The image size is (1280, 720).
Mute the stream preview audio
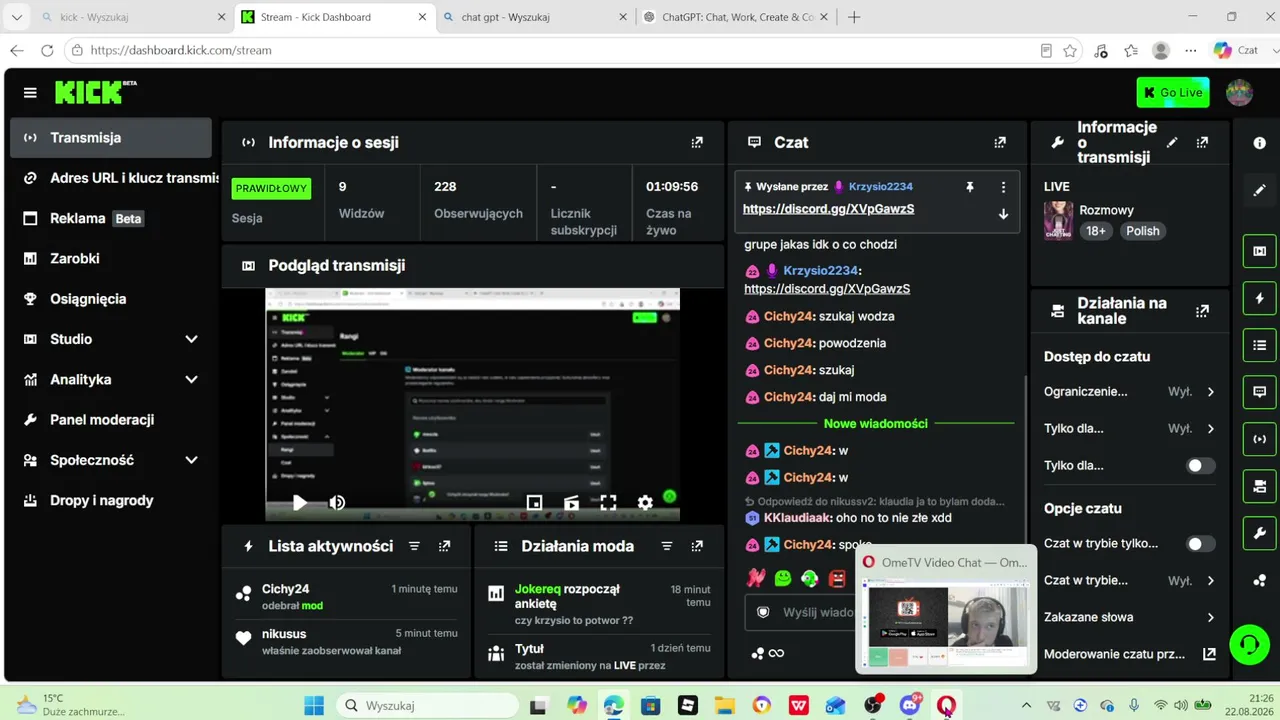[x=337, y=503]
